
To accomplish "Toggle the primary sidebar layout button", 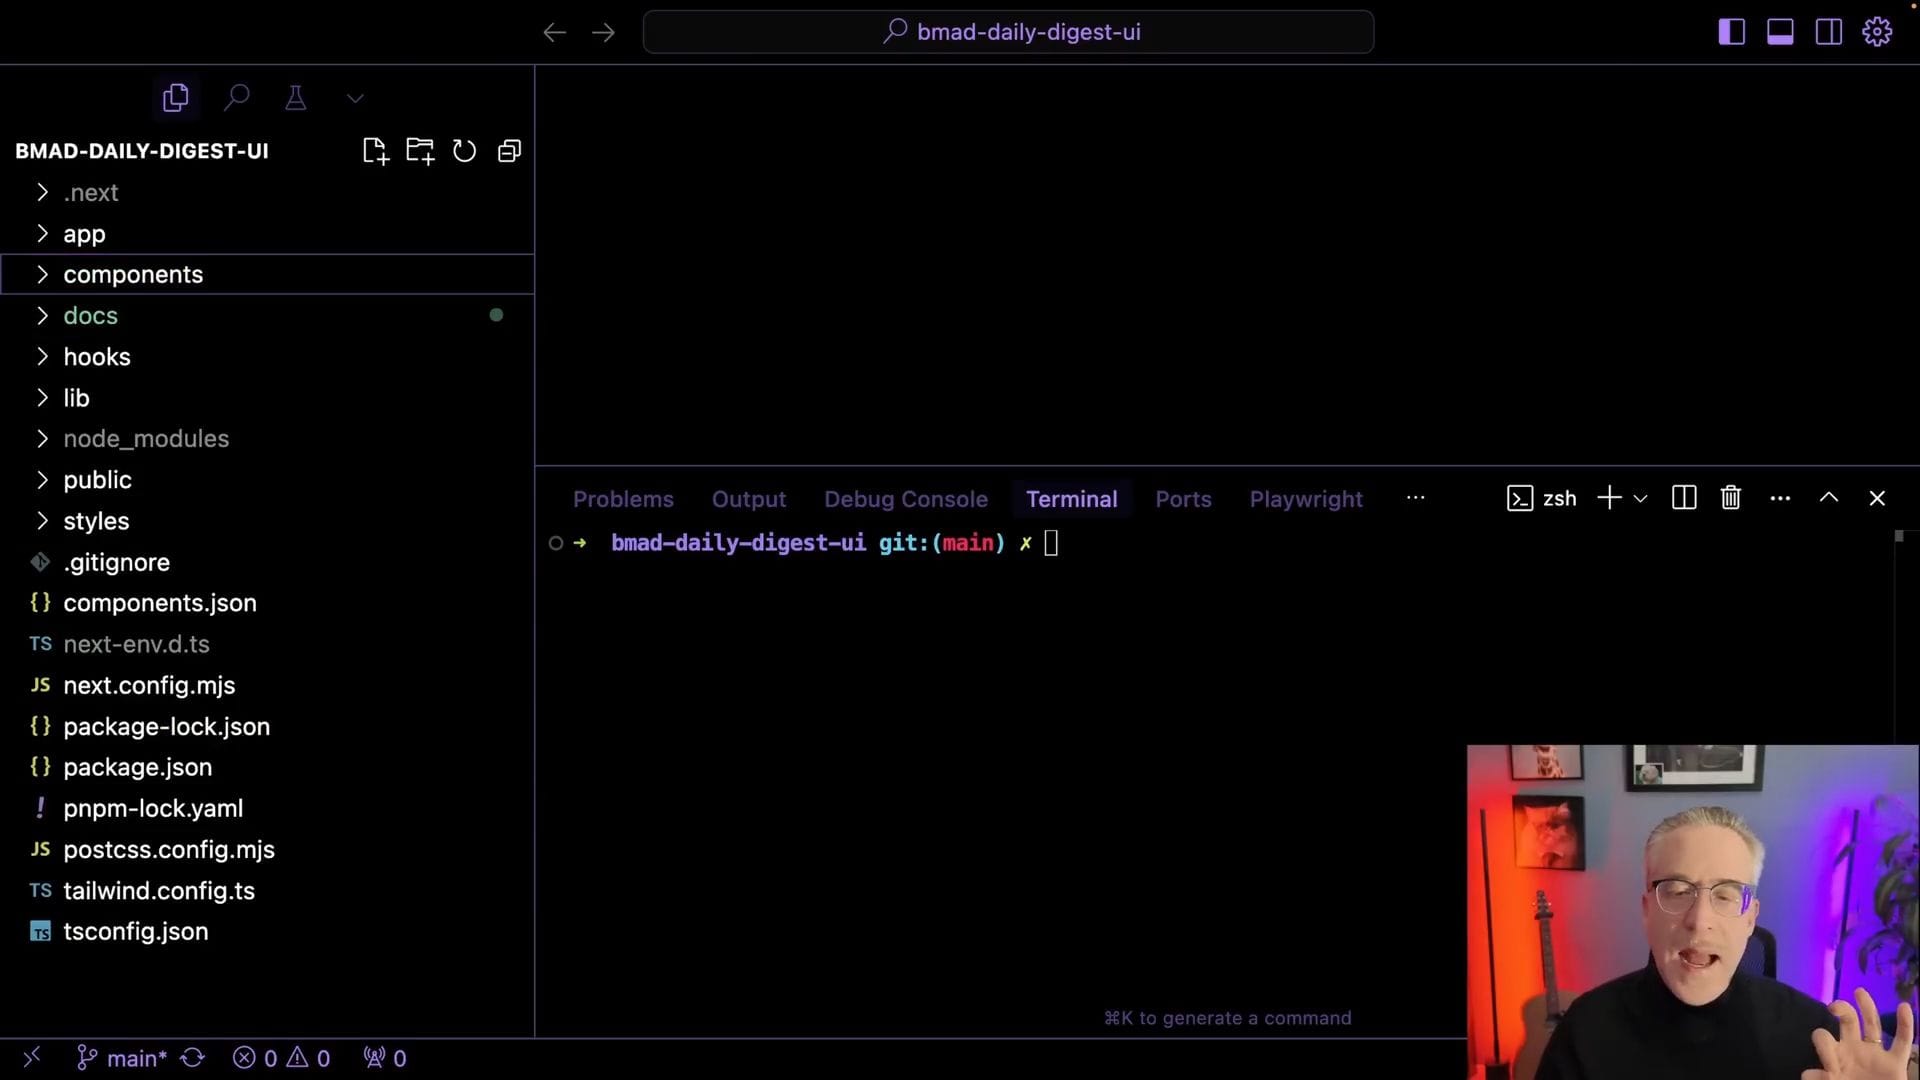I will [x=1731, y=32].
